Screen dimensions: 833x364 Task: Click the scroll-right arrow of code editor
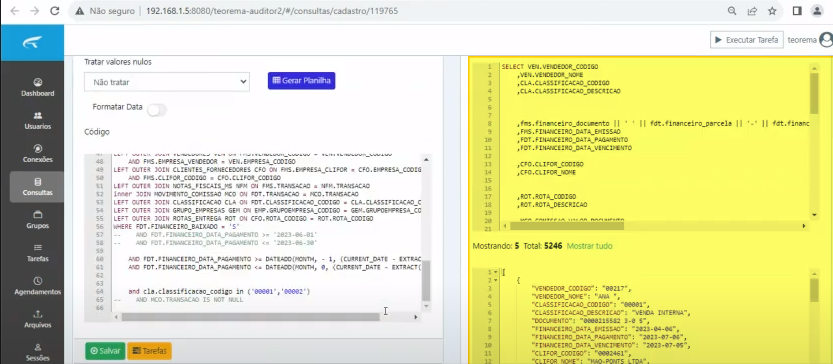pos(416,317)
